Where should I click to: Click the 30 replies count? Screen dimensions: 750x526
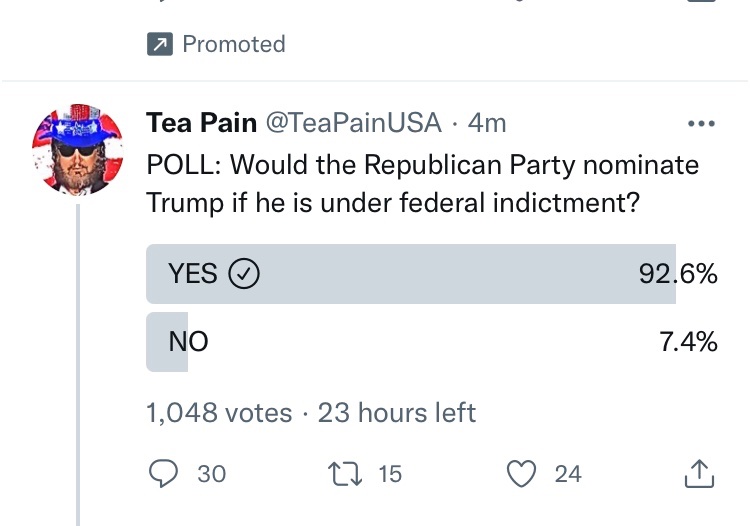[x=211, y=474]
